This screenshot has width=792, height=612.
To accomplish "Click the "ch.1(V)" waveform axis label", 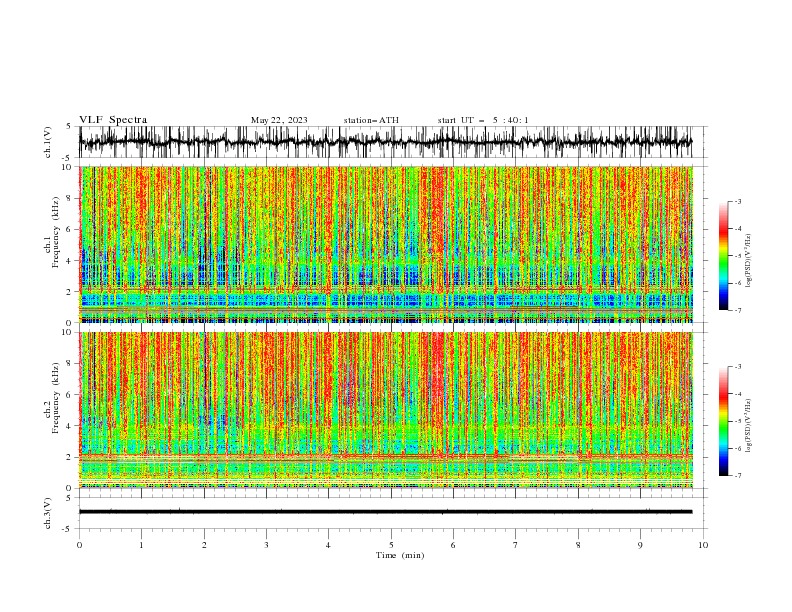I will coord(48,142).
